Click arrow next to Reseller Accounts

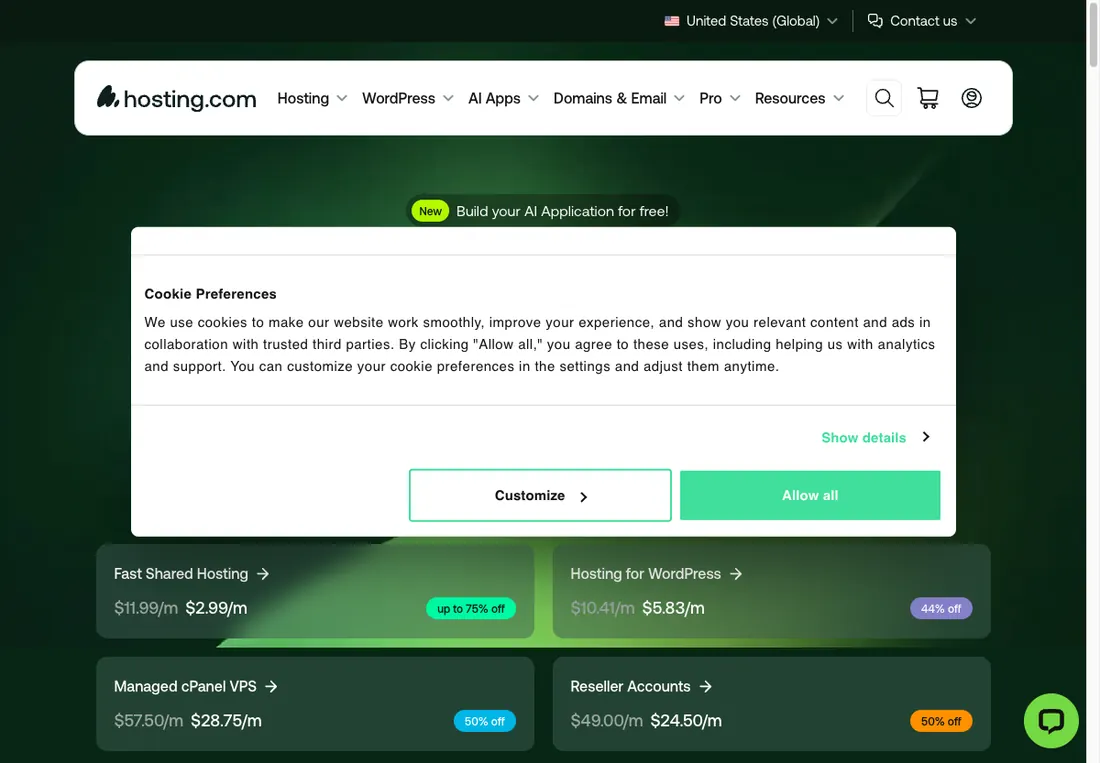[706, 687]
